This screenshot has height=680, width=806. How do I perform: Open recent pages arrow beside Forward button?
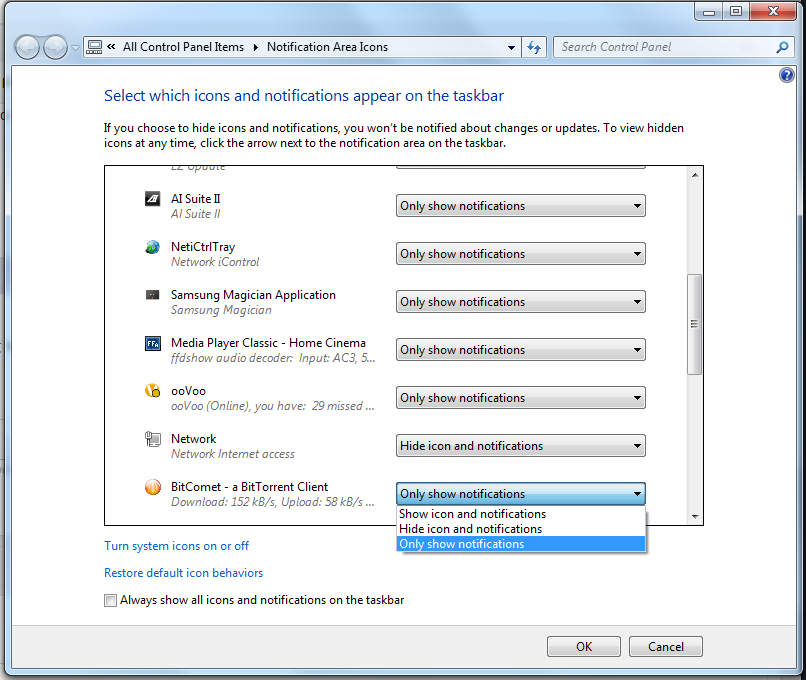click(x=75, y=48)
